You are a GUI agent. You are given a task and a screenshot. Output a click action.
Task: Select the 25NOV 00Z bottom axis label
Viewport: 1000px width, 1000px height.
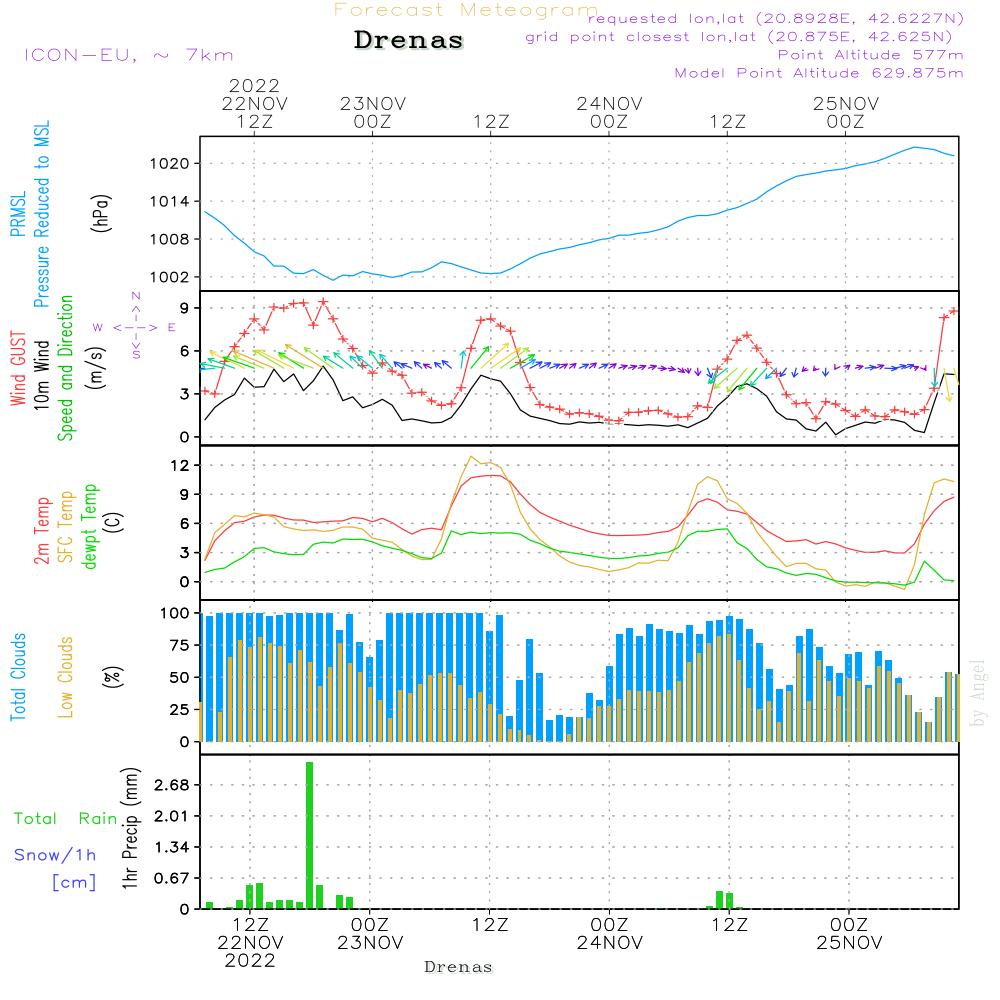tap(849, 934)
